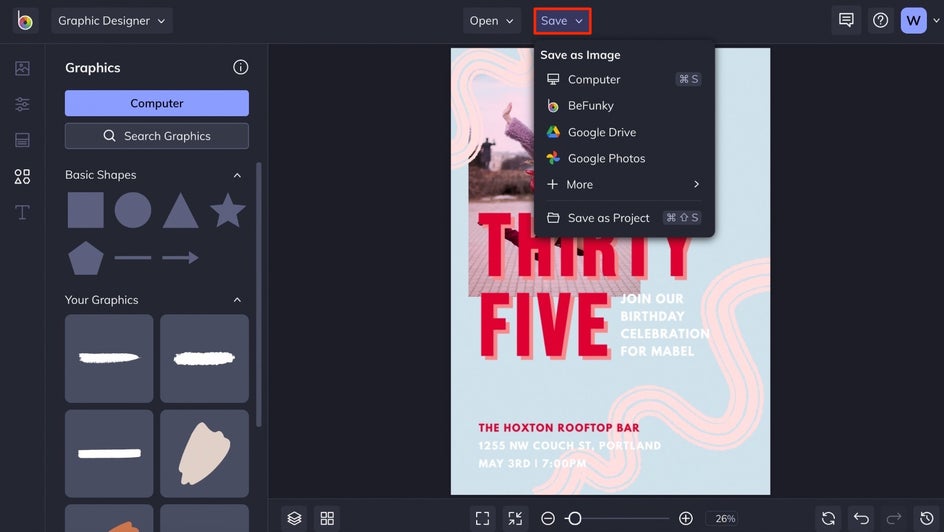The height and width of the screenshot is (532, 944).
Task: Select the JOIN OUR BIRTHDAY CELEBRATION text
Action: pos(665,324)
